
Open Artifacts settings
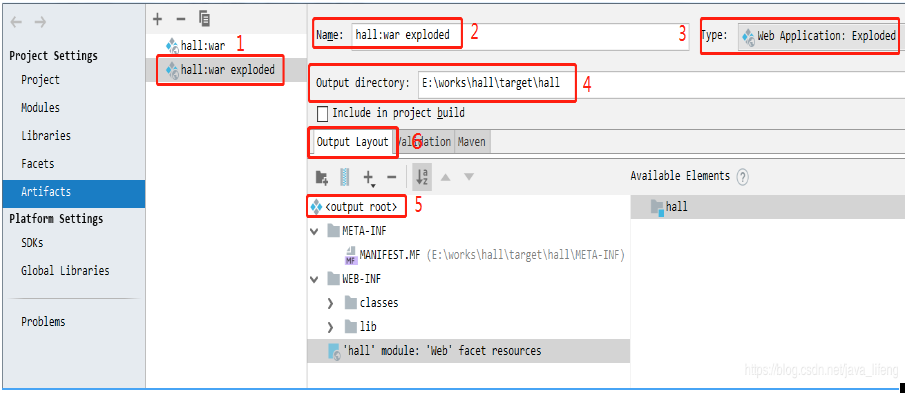pos(74,194)
